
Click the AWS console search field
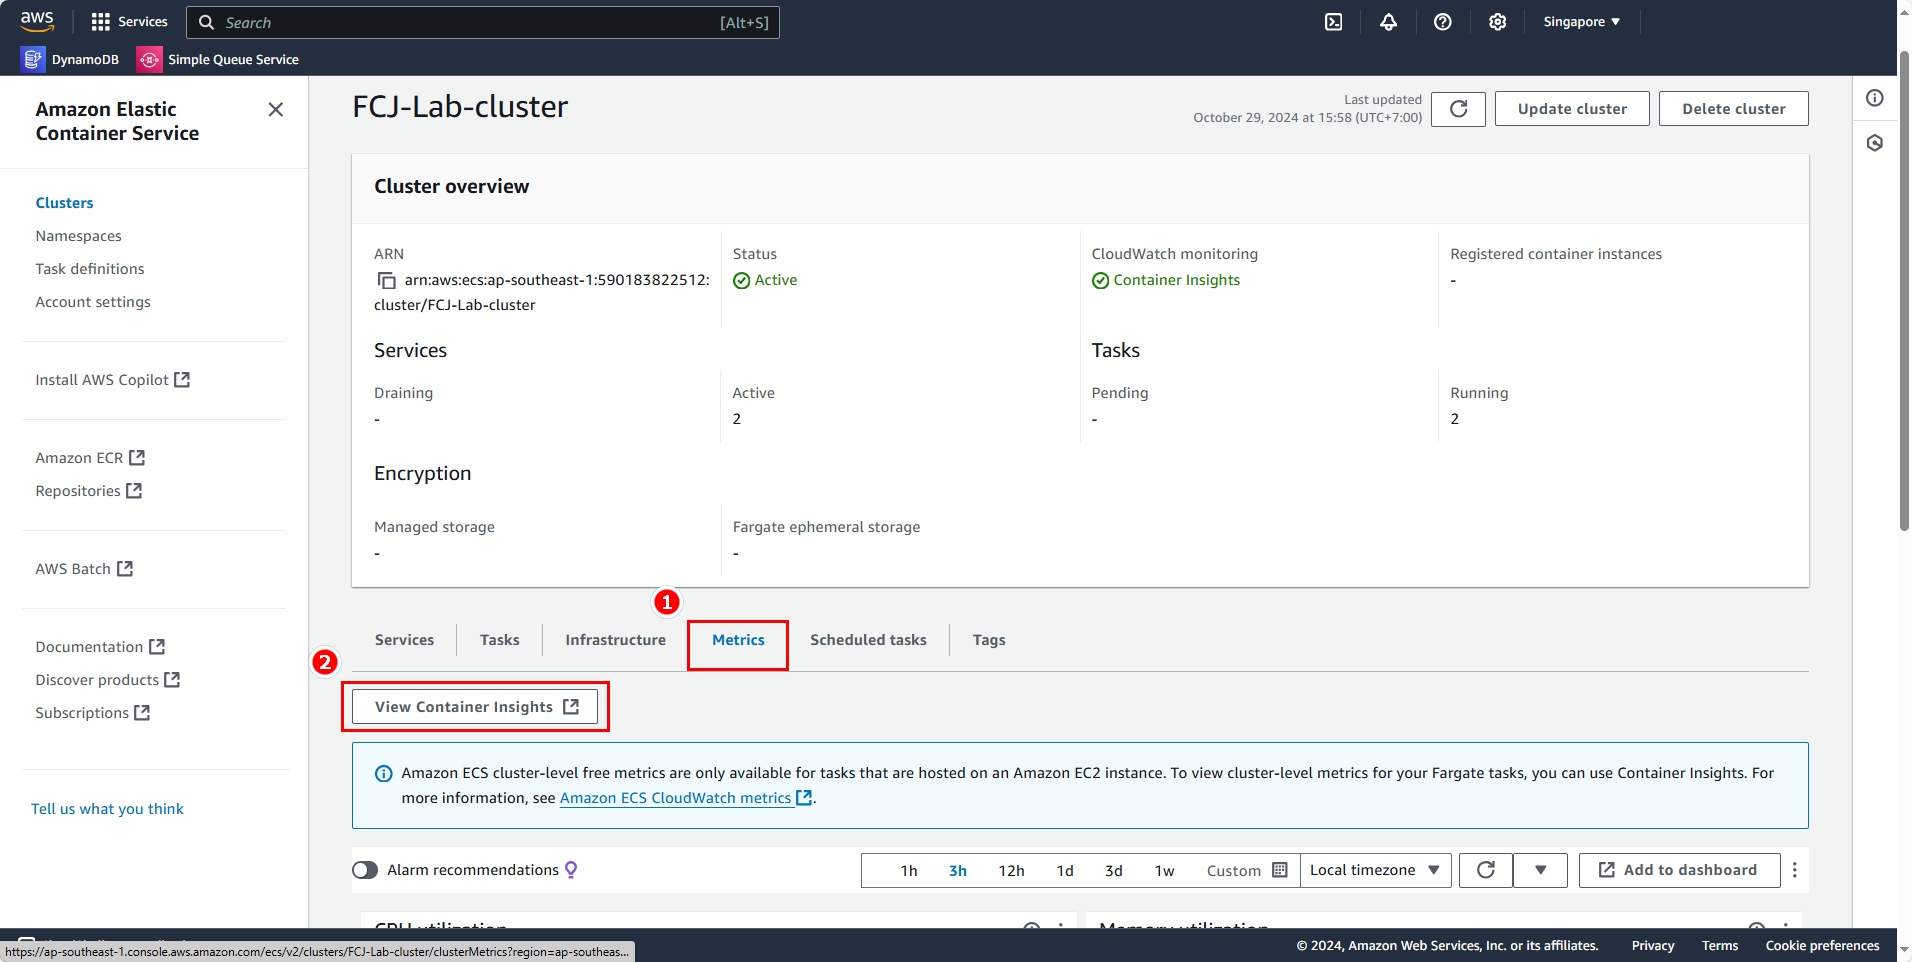point(483,22)
